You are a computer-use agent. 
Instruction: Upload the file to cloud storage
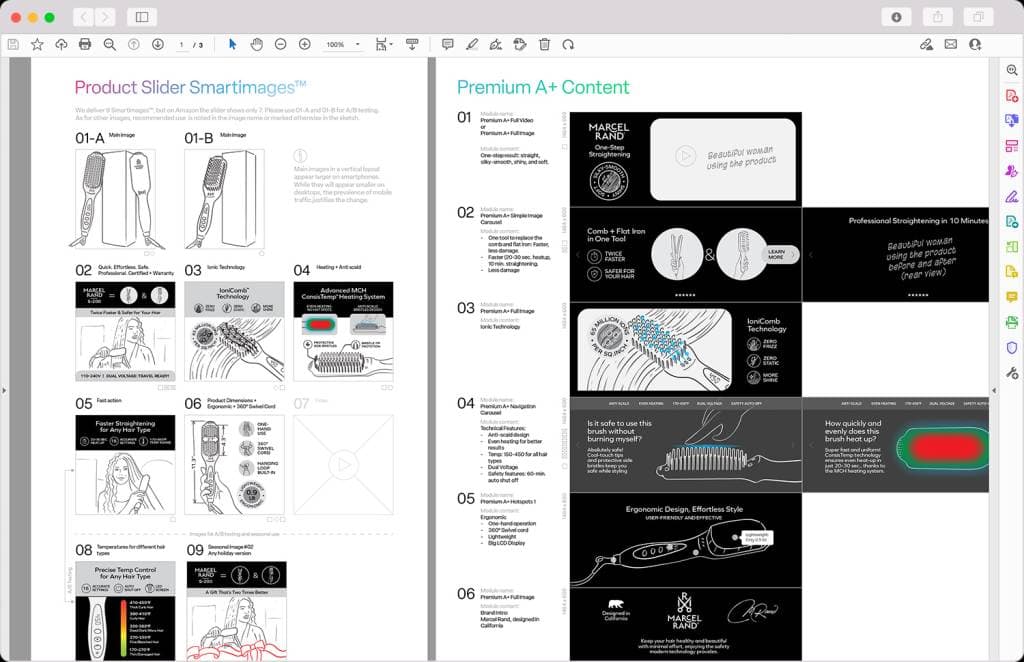(x=61, y=44)
